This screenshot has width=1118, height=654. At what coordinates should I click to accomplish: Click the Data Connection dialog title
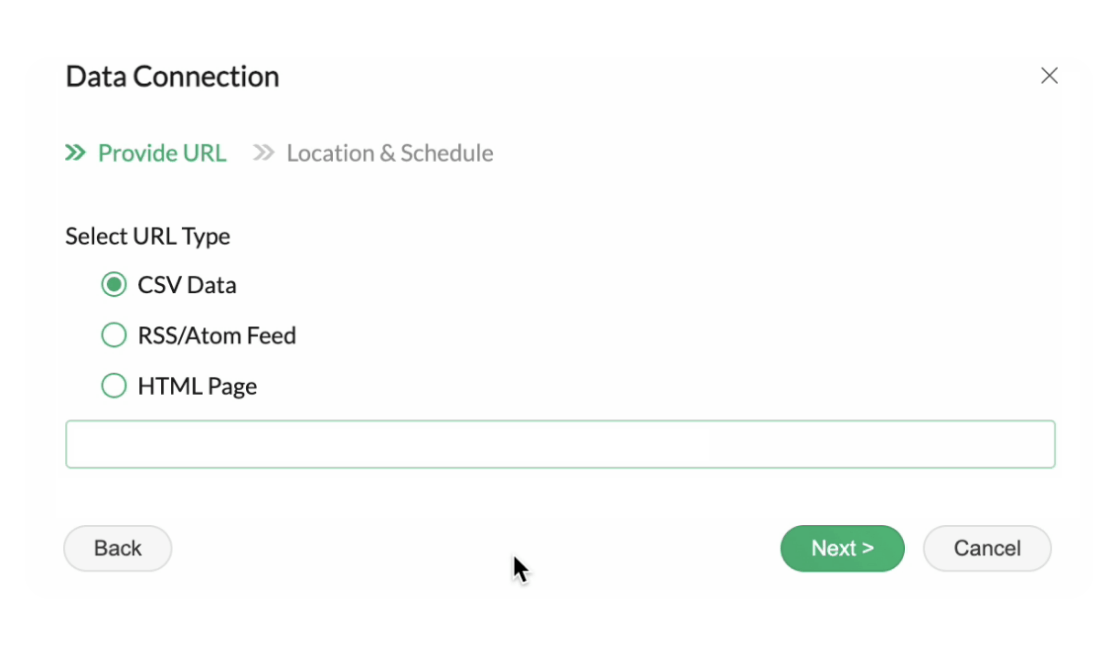(173, 76)
